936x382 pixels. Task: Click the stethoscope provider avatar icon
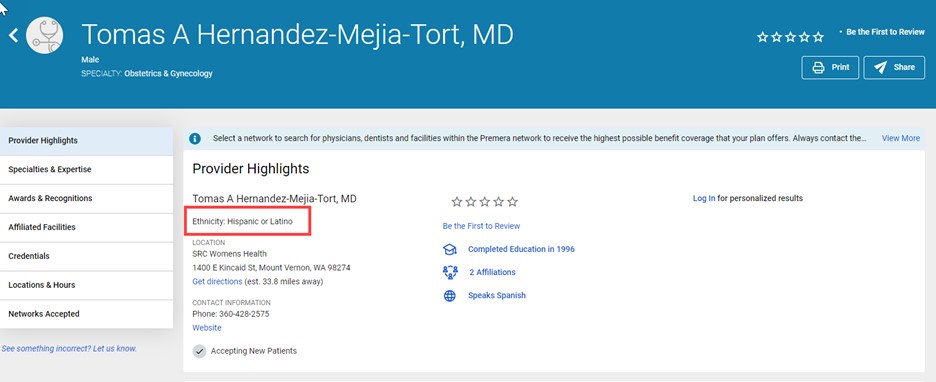click(45, 36)
